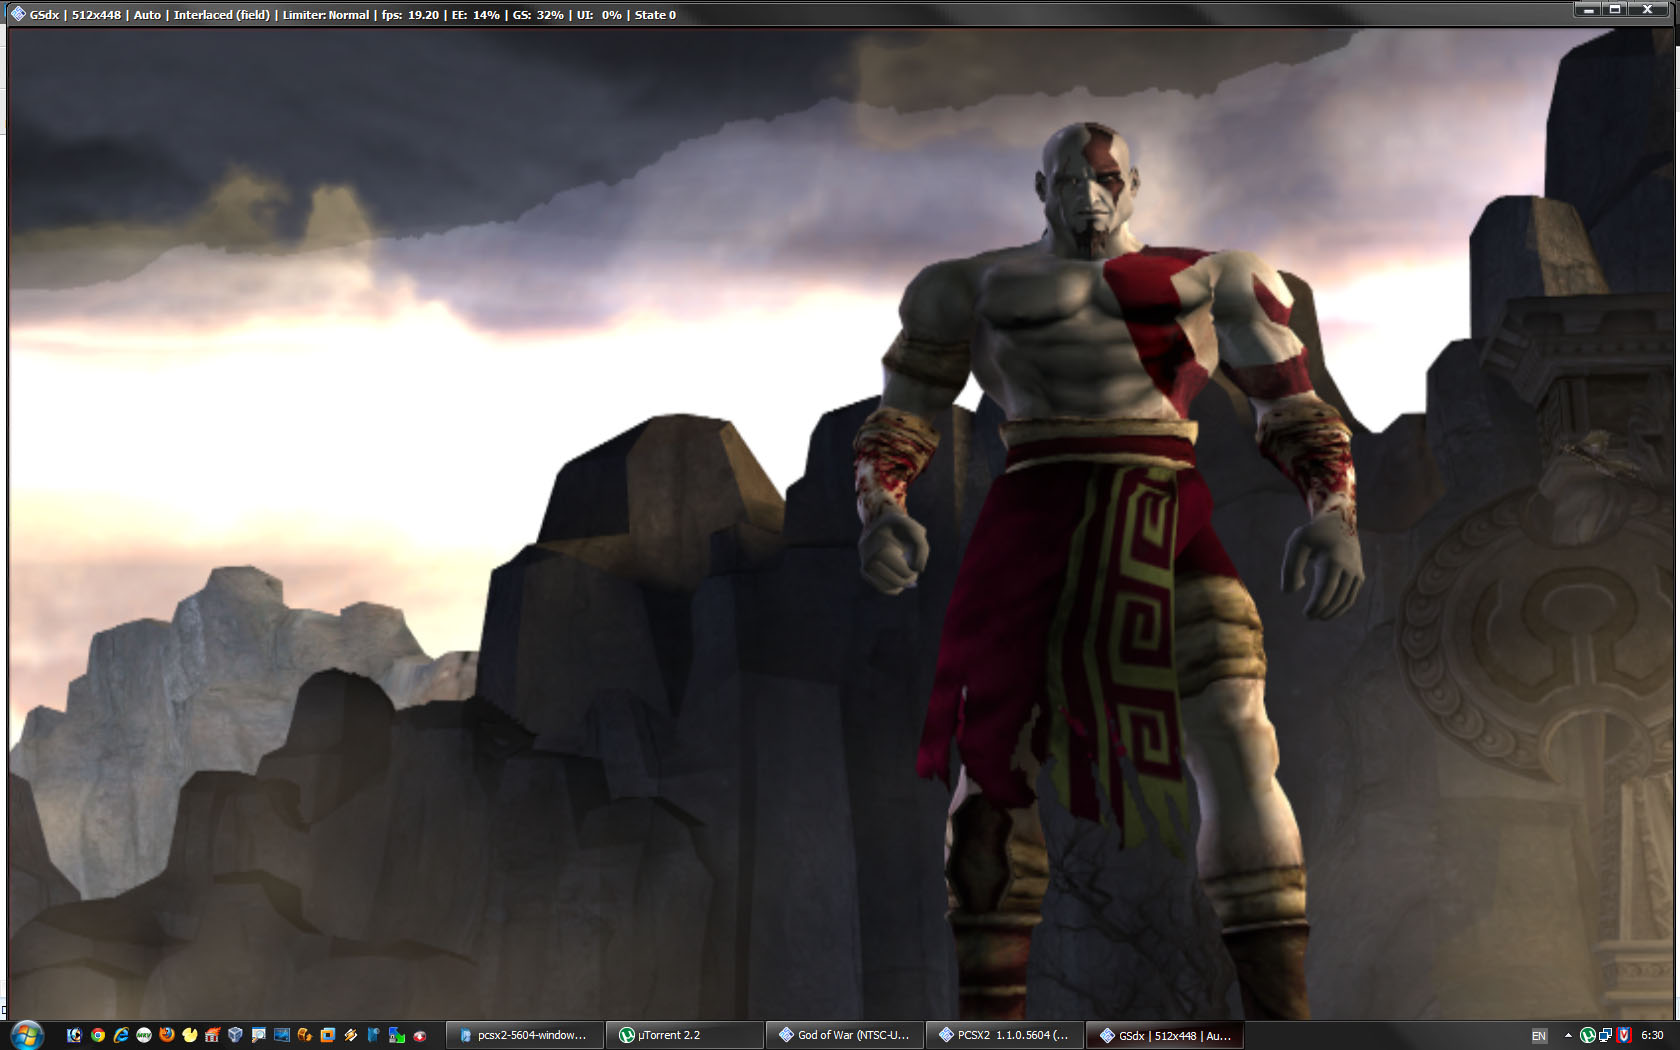Minimize the GSdx game window
The height and width of the screenshot is (1050, 1680).
click(x=1588, y=9)
